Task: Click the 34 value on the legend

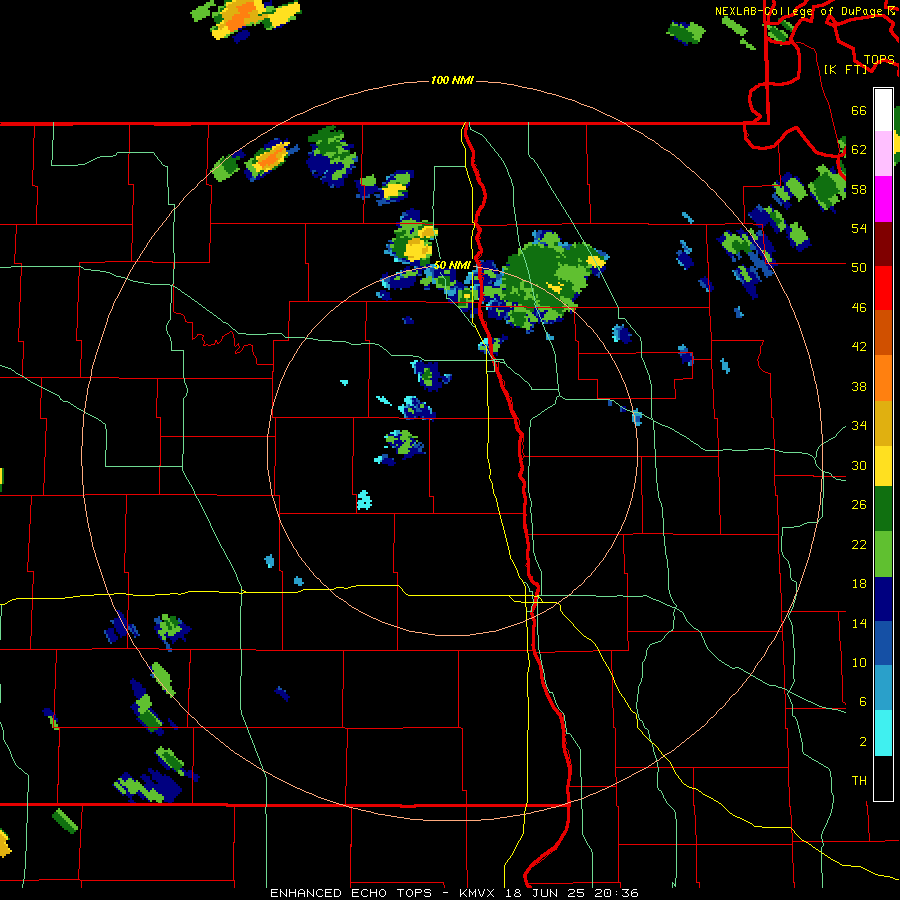Action: click(x=859, y=426)
